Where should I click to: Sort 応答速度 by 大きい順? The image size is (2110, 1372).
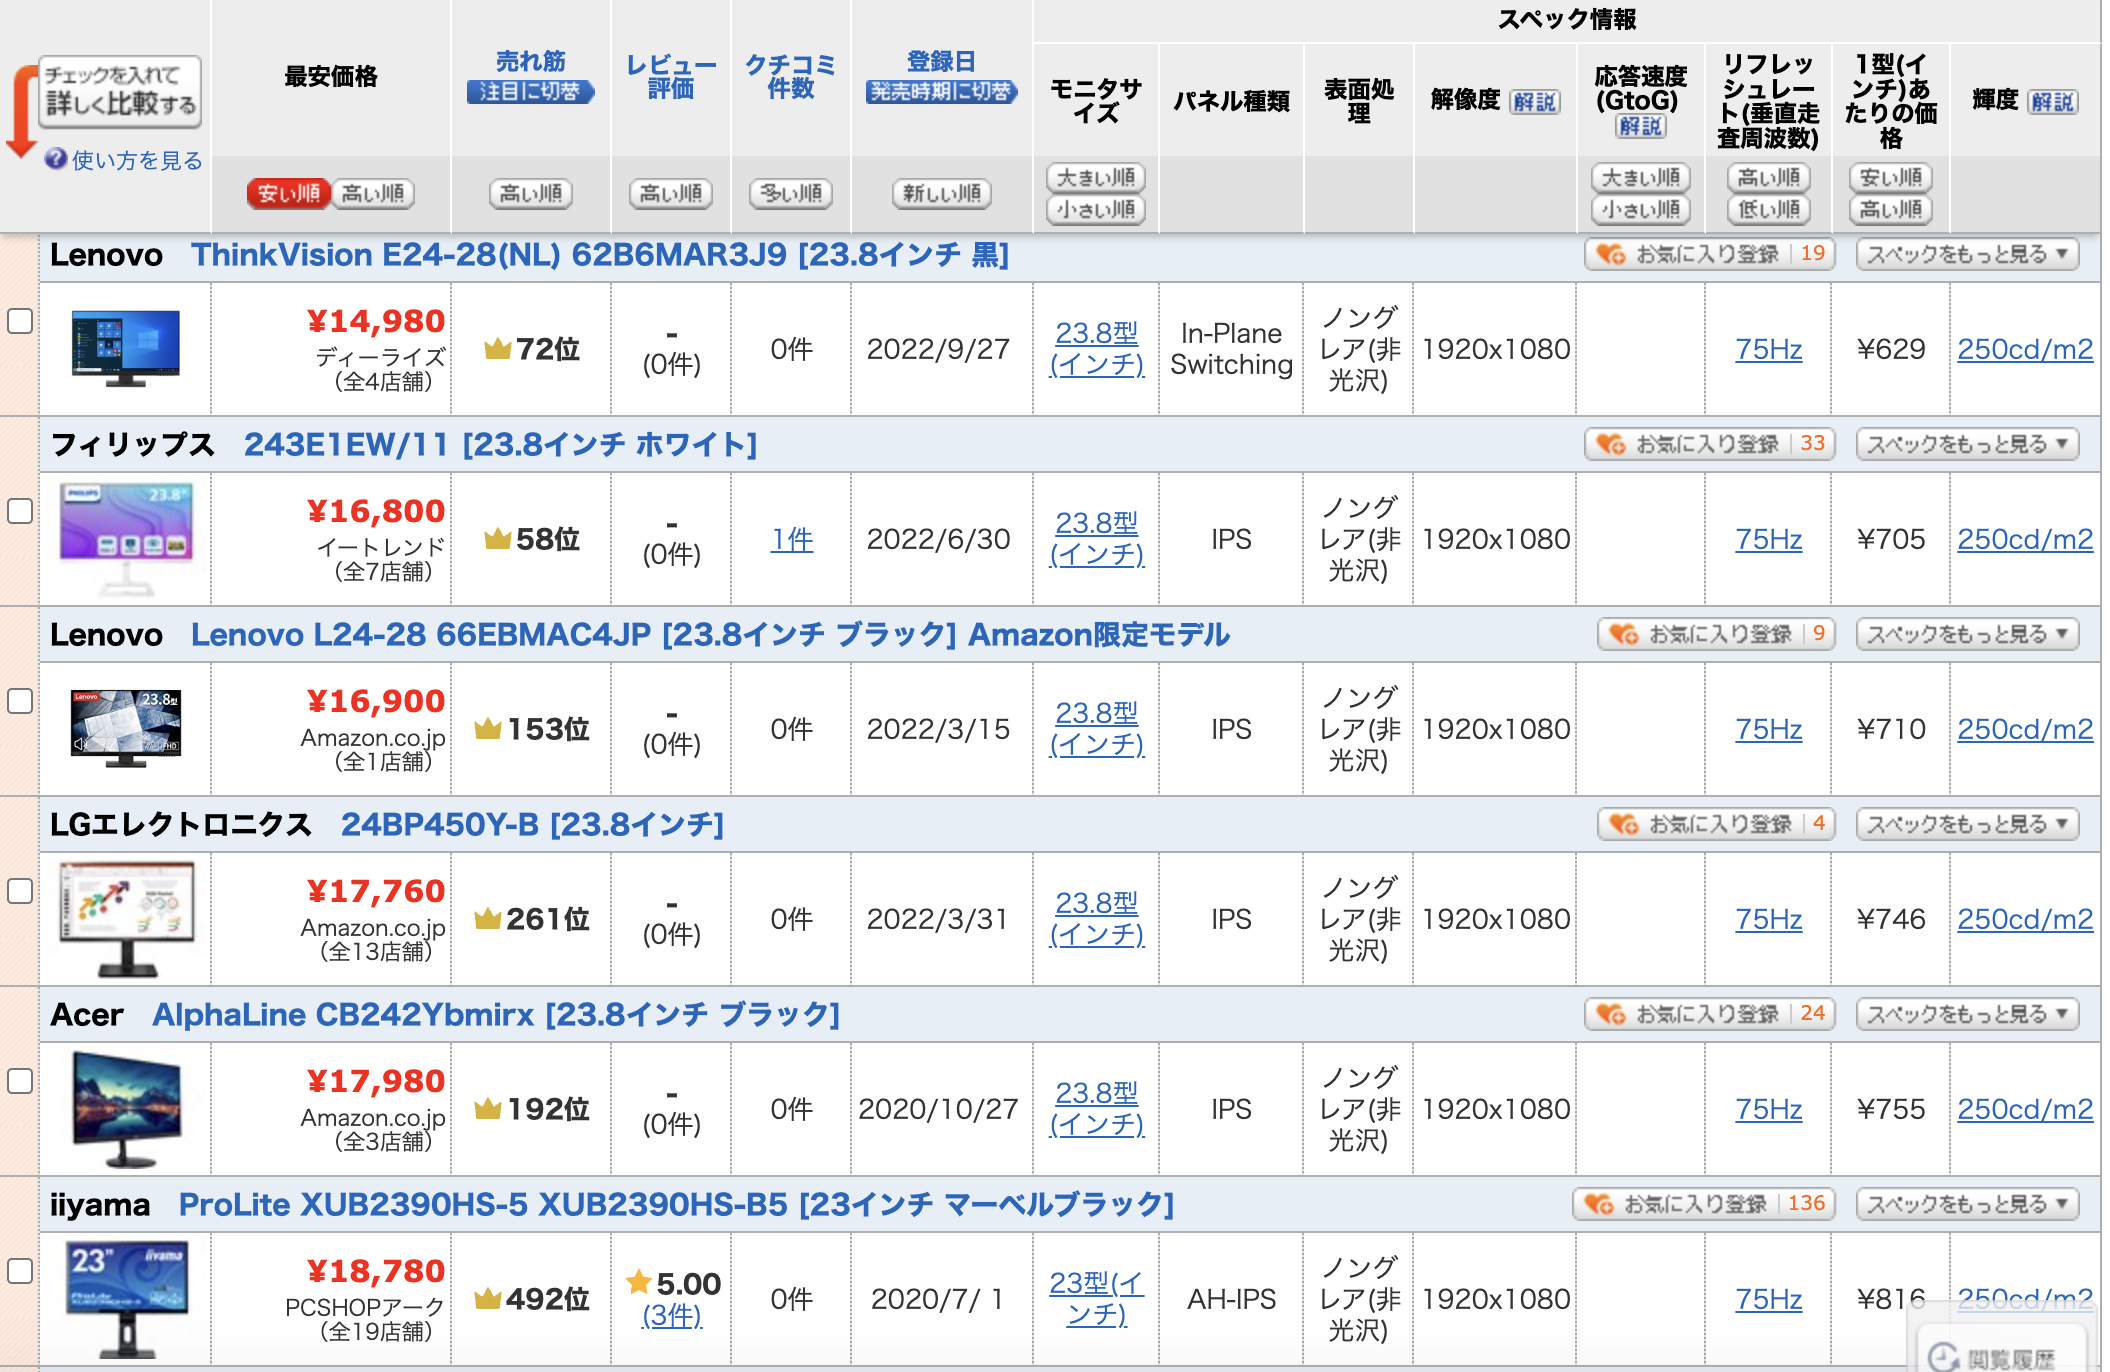pos(1641,178)
